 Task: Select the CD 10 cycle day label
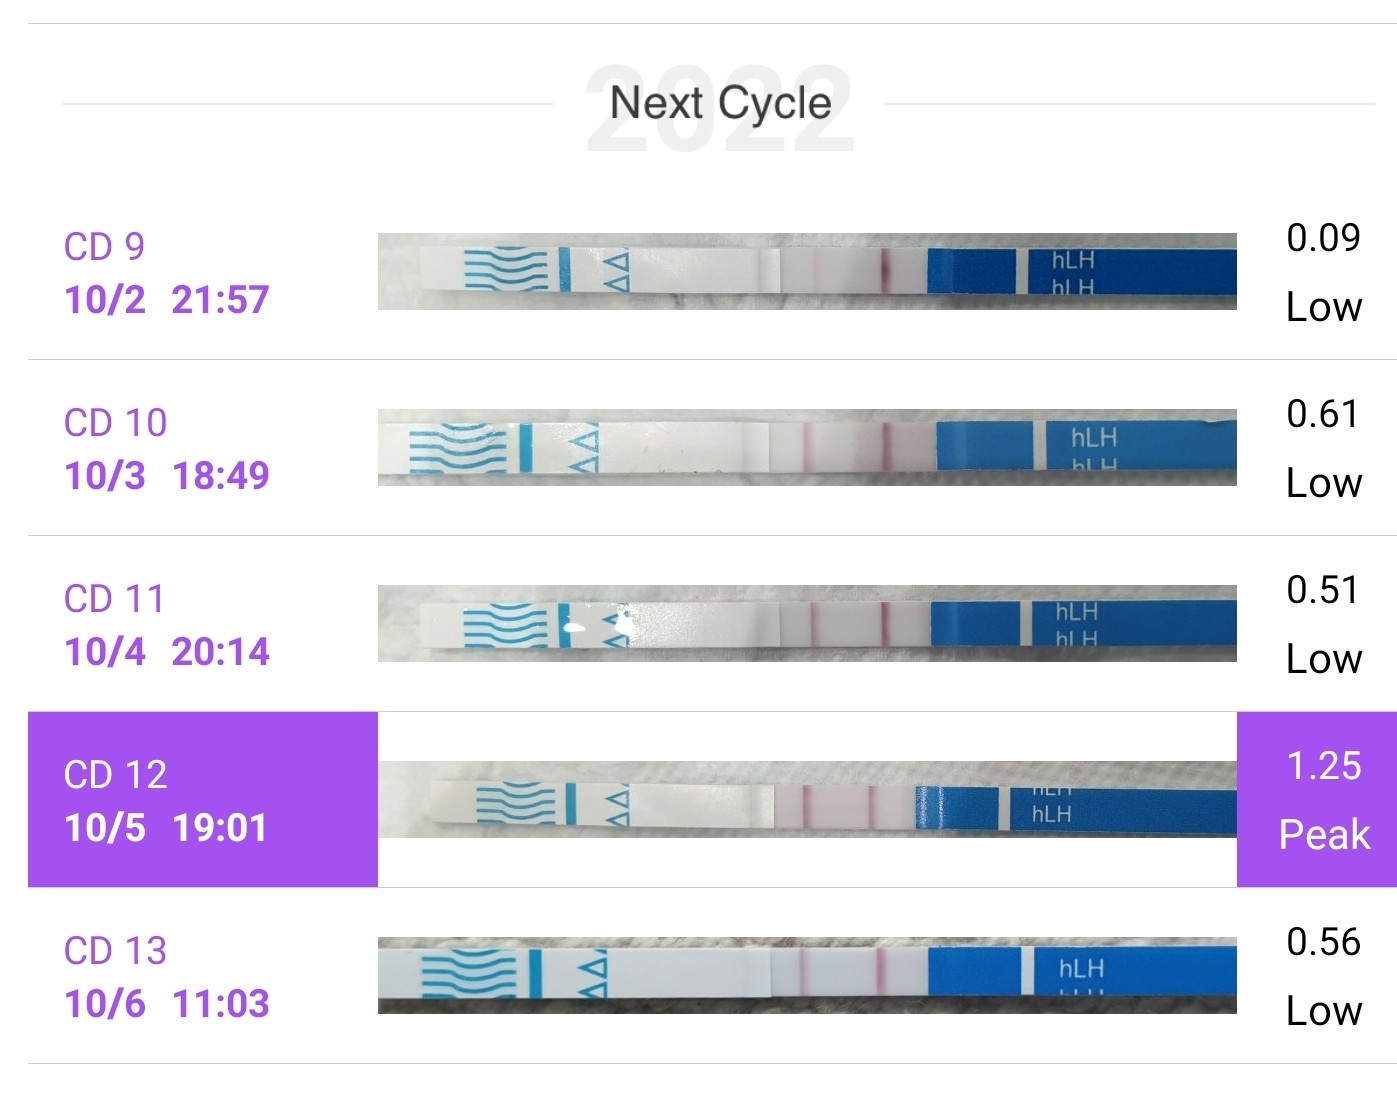point(115,423)
